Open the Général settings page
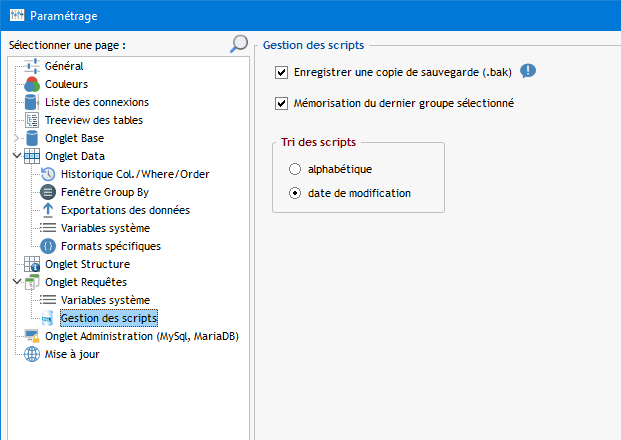The image size is (621, 440). [64, 66]
